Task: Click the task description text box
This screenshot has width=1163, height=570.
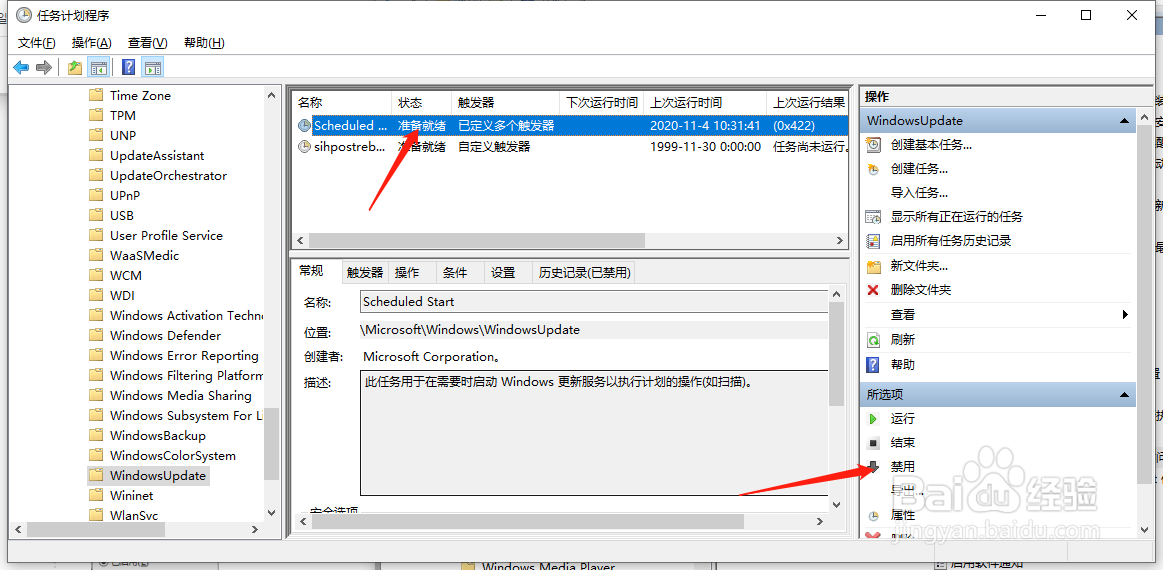Action: [594, 433]
